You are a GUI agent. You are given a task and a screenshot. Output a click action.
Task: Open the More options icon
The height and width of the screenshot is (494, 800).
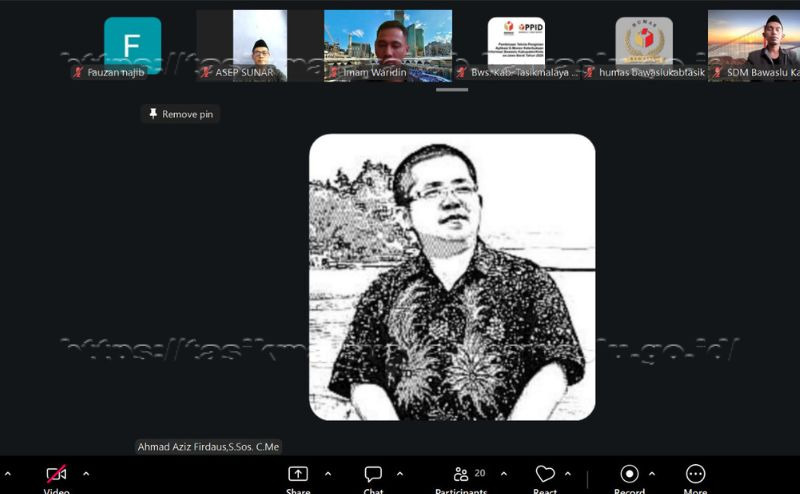pyautogui.click(x=695, y=474)
